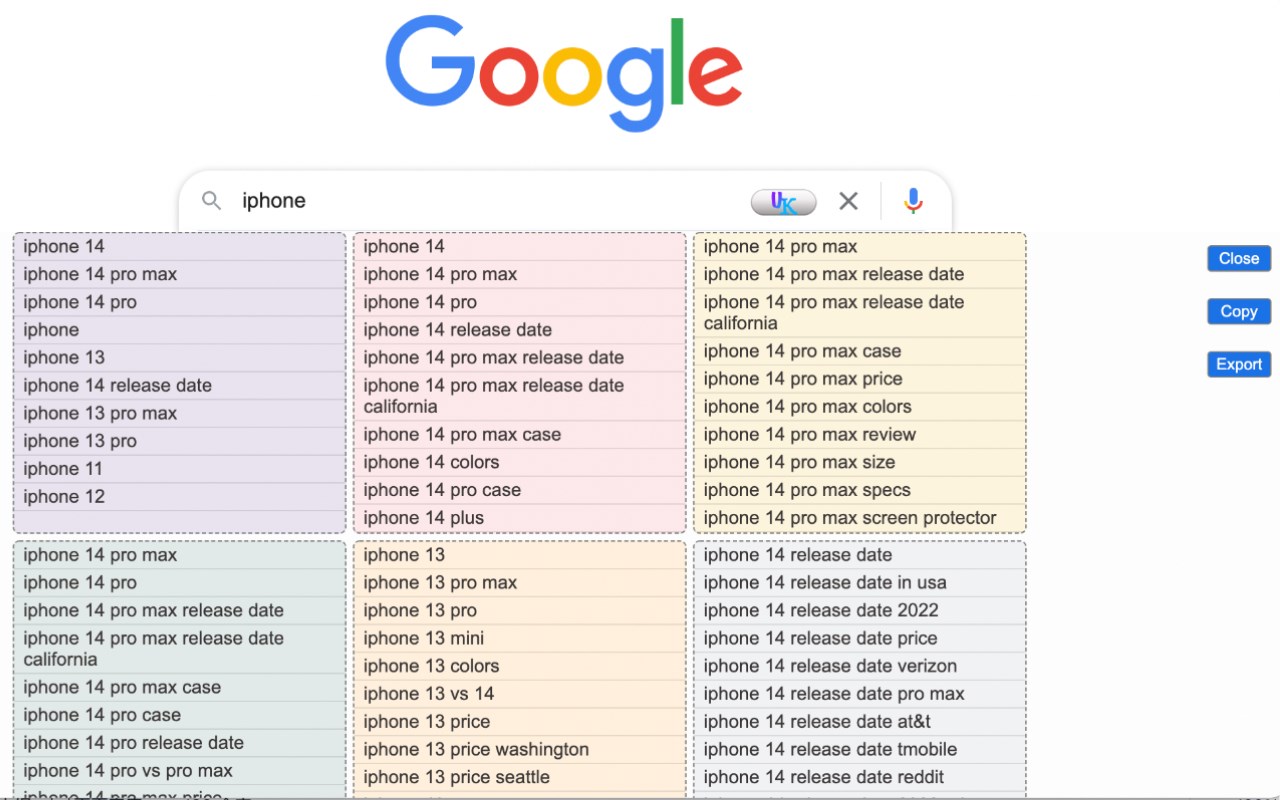1280x800 pixels.
Task: Select "iphone 14 colors" suggestion
Action: [x=431, y=462]
